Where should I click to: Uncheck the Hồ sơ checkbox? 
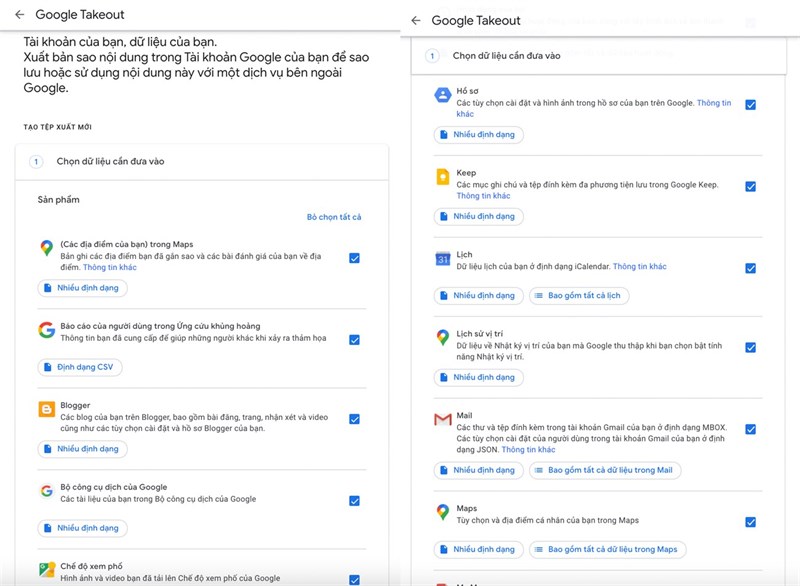click(751, 105)
